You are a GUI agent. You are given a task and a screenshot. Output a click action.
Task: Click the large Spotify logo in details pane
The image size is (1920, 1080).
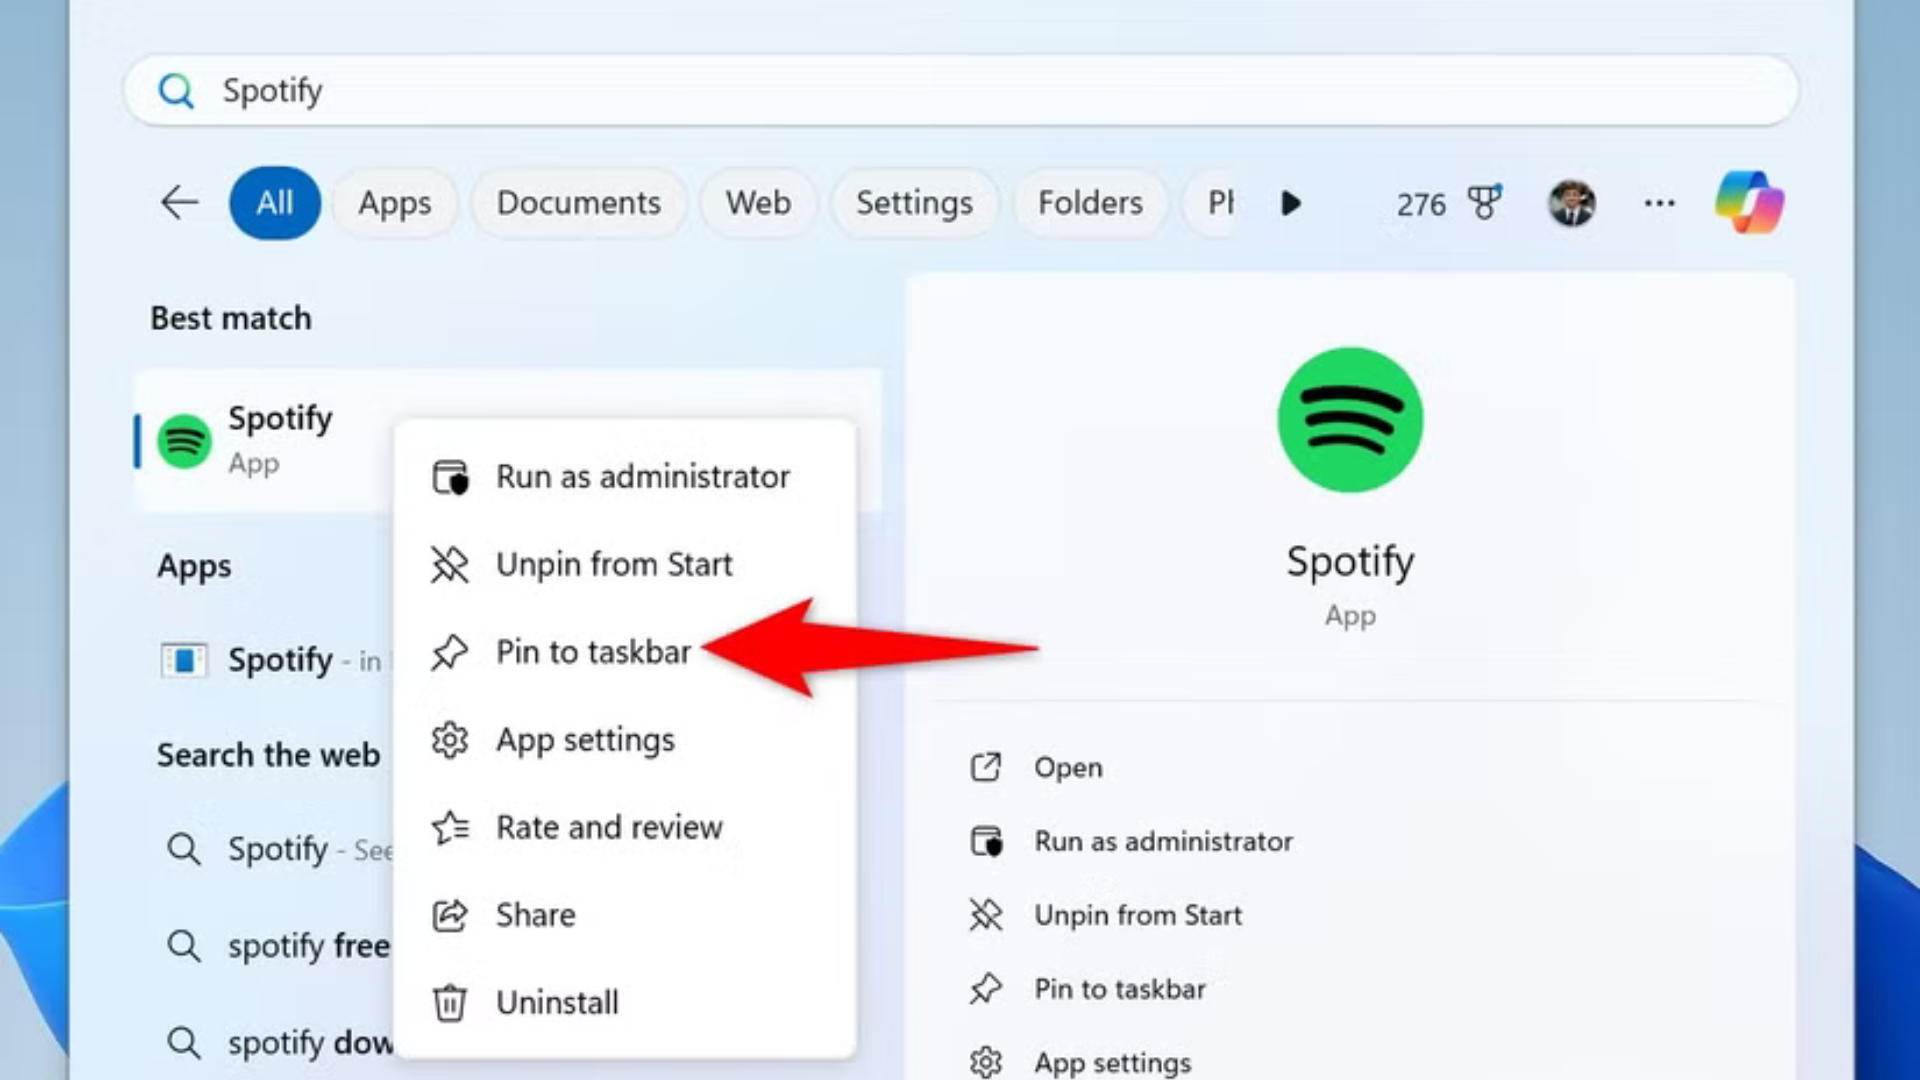[x=1350, y=420]
